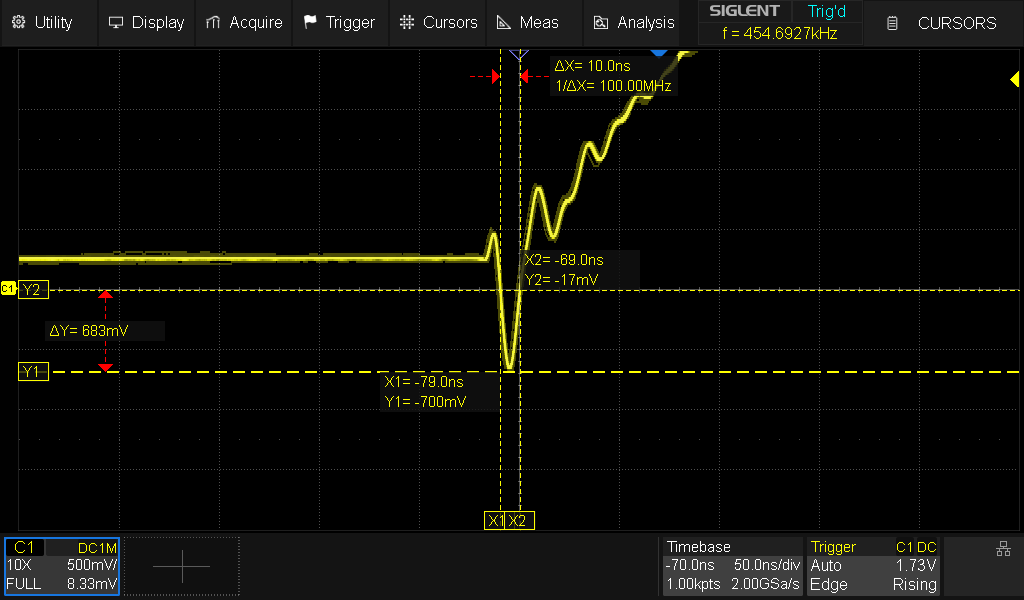Open the Trigger settings box
Screen dimensions: 1024x600
874,566
